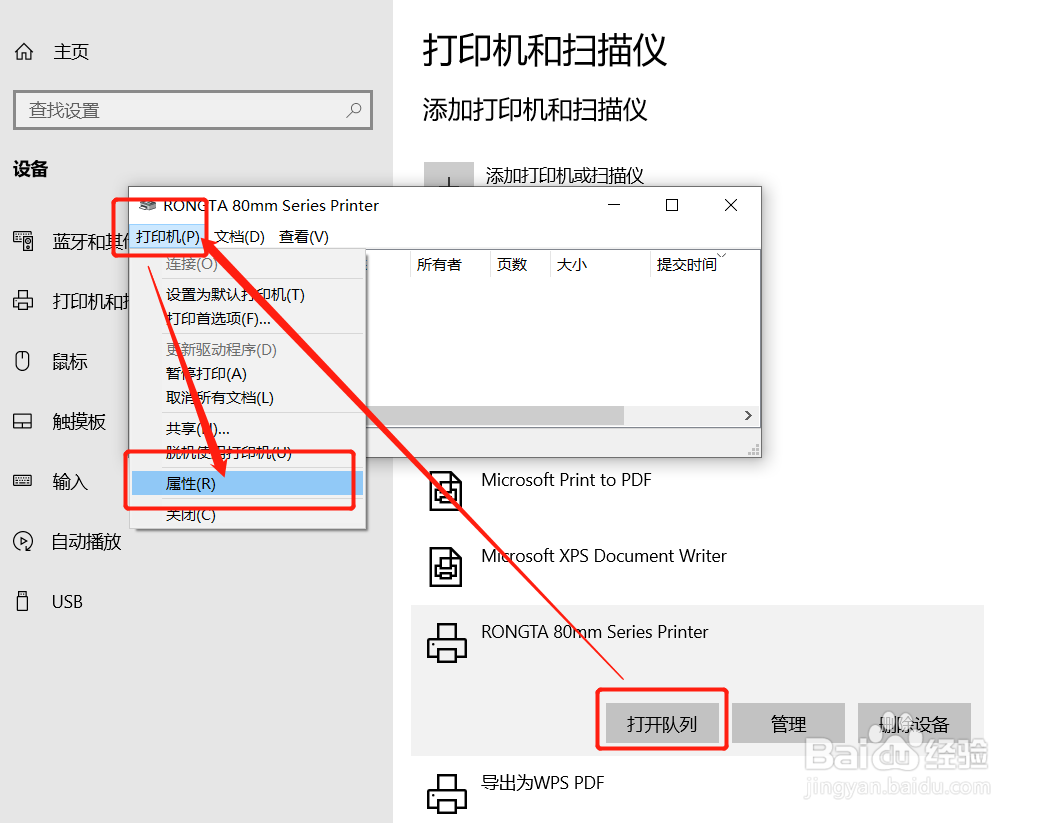Click the 主页 link text
Image resolution: width=1048 pixels, height=823 pixels.
(71, 51)
